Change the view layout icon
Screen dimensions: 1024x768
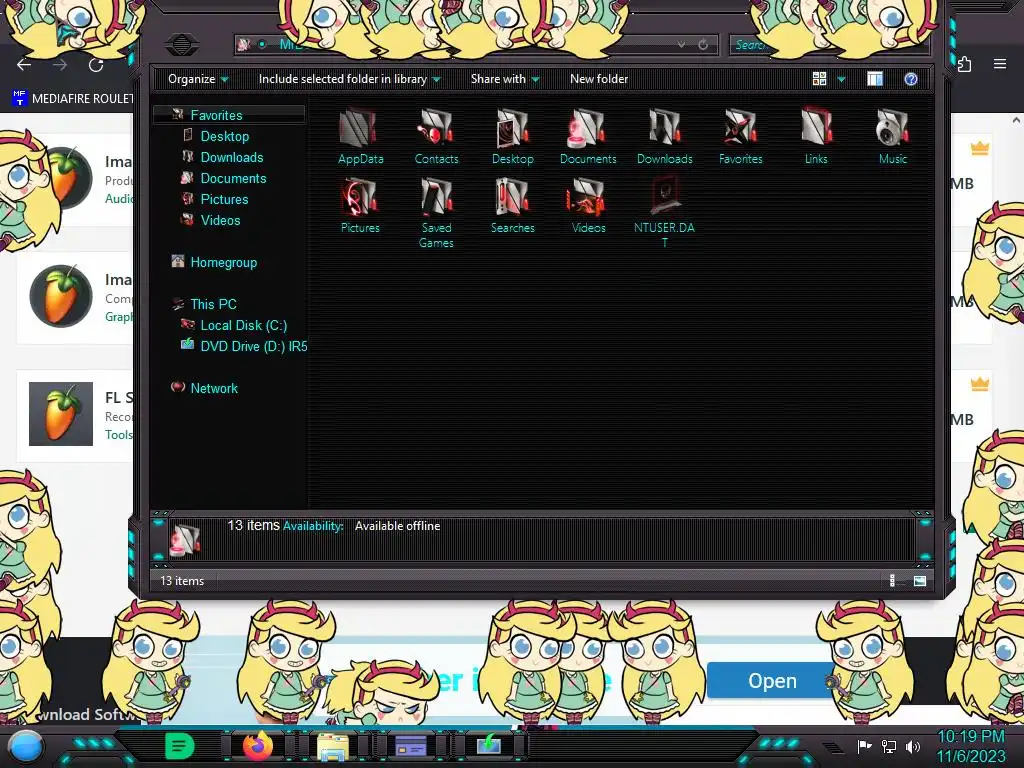coord(820,79)
